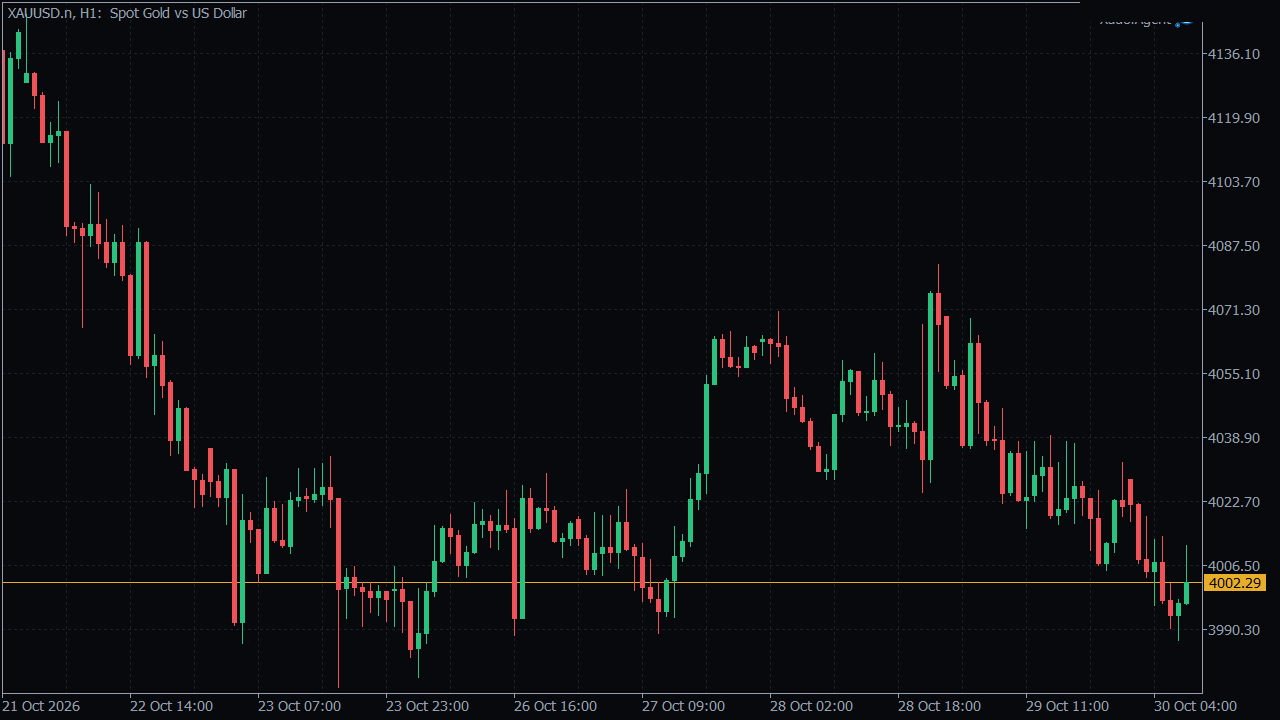
Task: Select the 29 Oct 11:00 time label
Action: (1068, 706)
